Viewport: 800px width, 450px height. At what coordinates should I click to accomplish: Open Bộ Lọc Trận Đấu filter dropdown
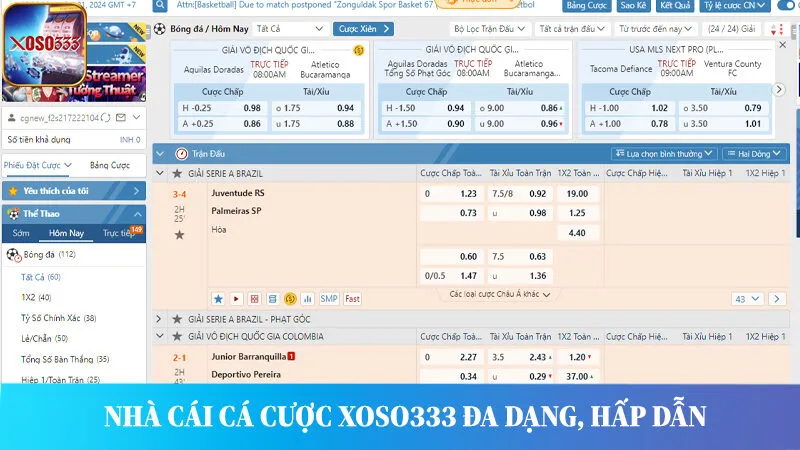coord(489,29)
